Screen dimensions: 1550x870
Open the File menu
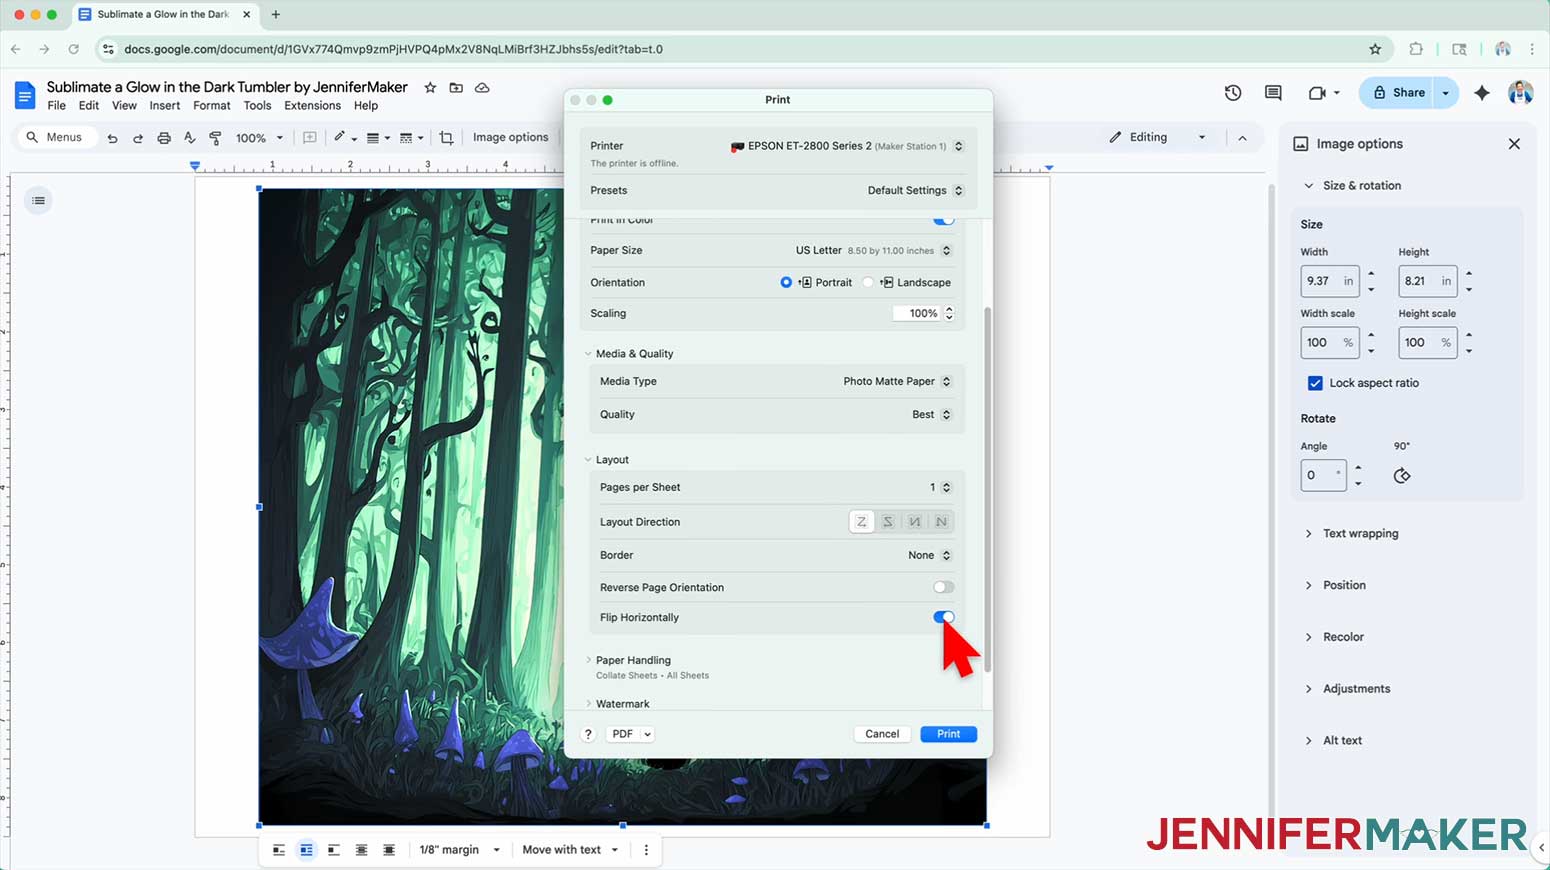(x=57, y=106)
